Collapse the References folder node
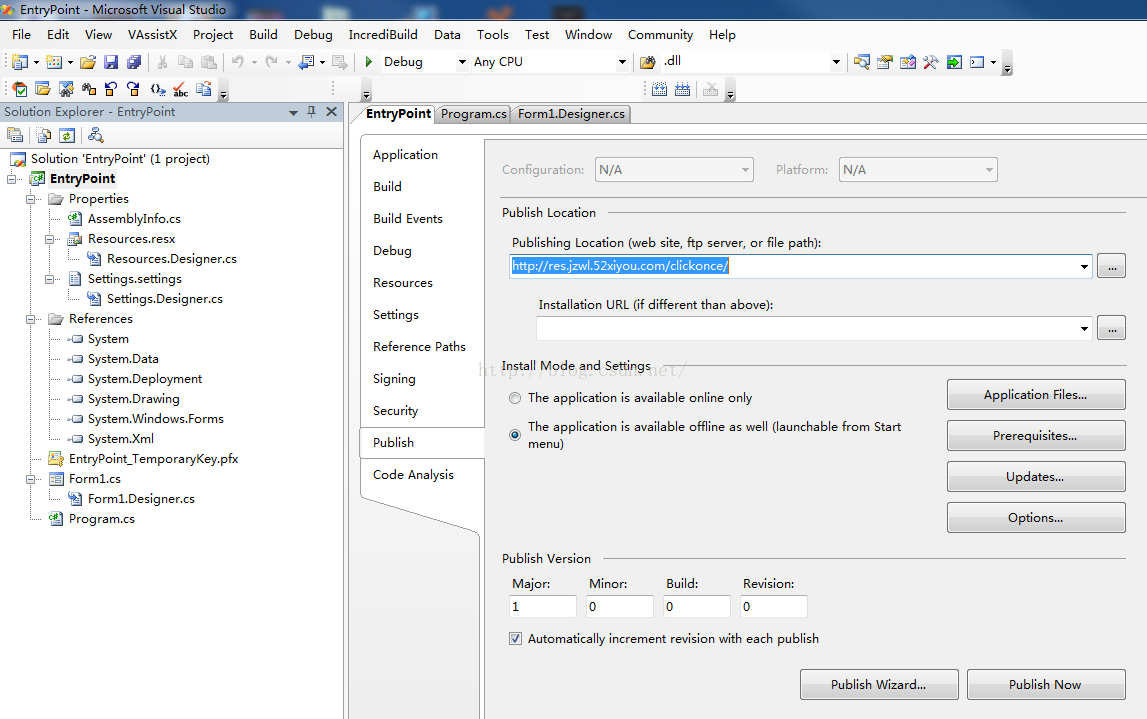The image size is (1147, 719). (x=31, y=319)
